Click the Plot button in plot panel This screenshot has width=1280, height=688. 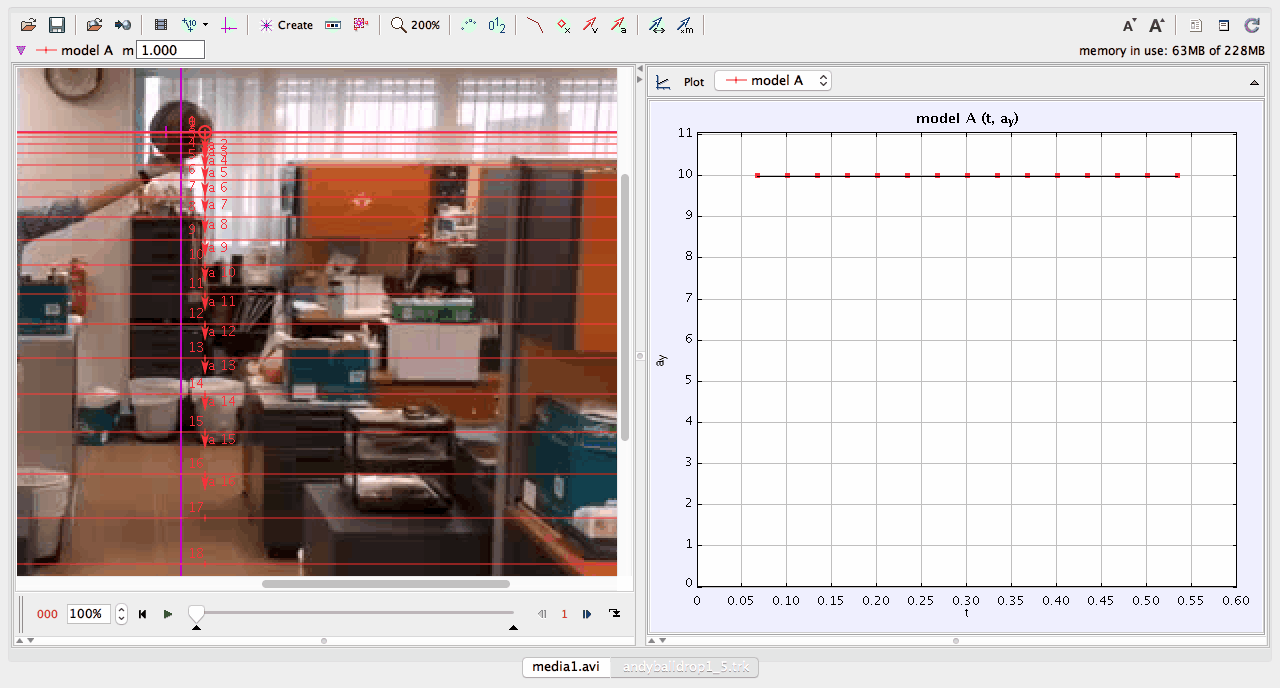tap(694, 82)
